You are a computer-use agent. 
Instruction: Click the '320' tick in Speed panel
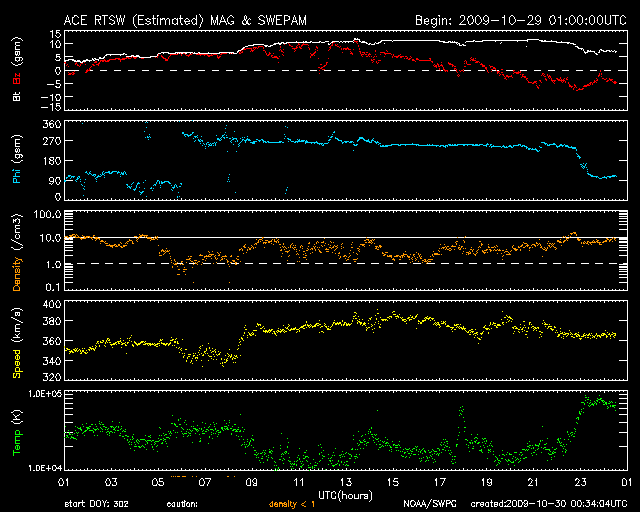tap(52, 376)
